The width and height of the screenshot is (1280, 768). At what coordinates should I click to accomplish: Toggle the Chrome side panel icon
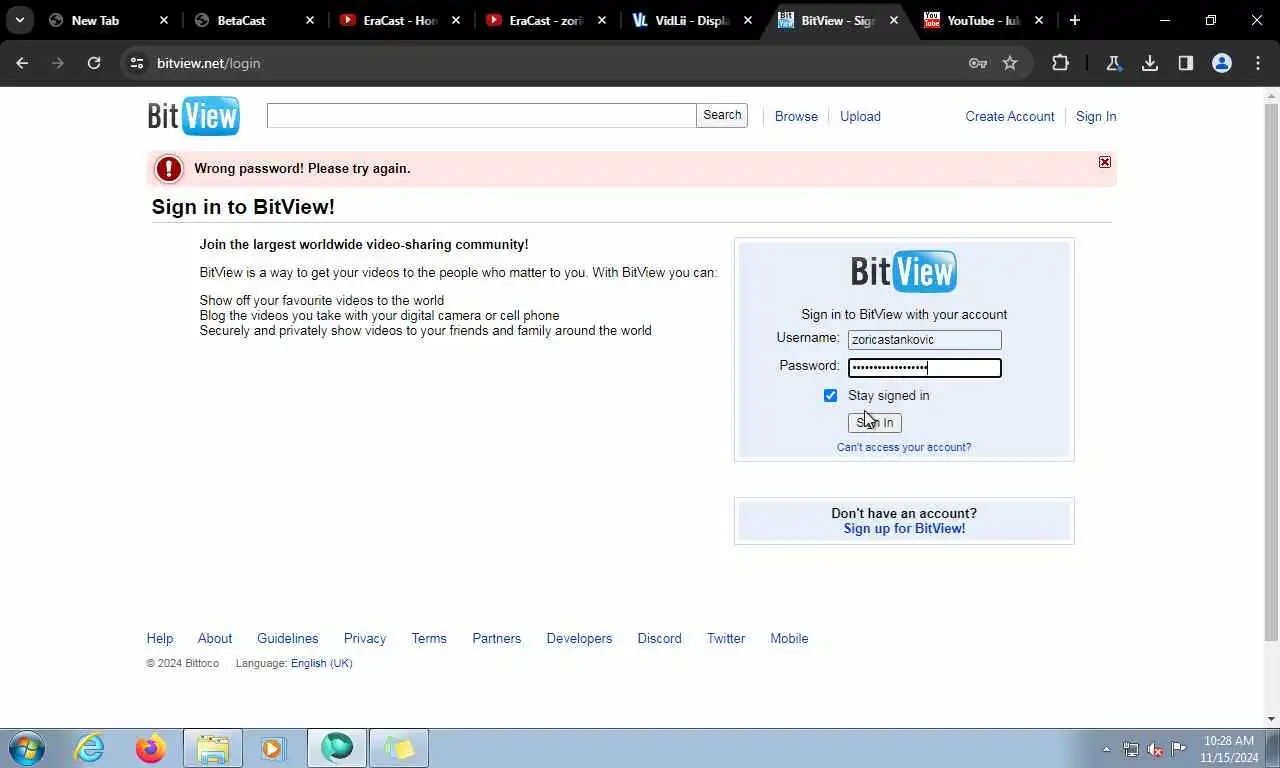(x=1185, y=63)
